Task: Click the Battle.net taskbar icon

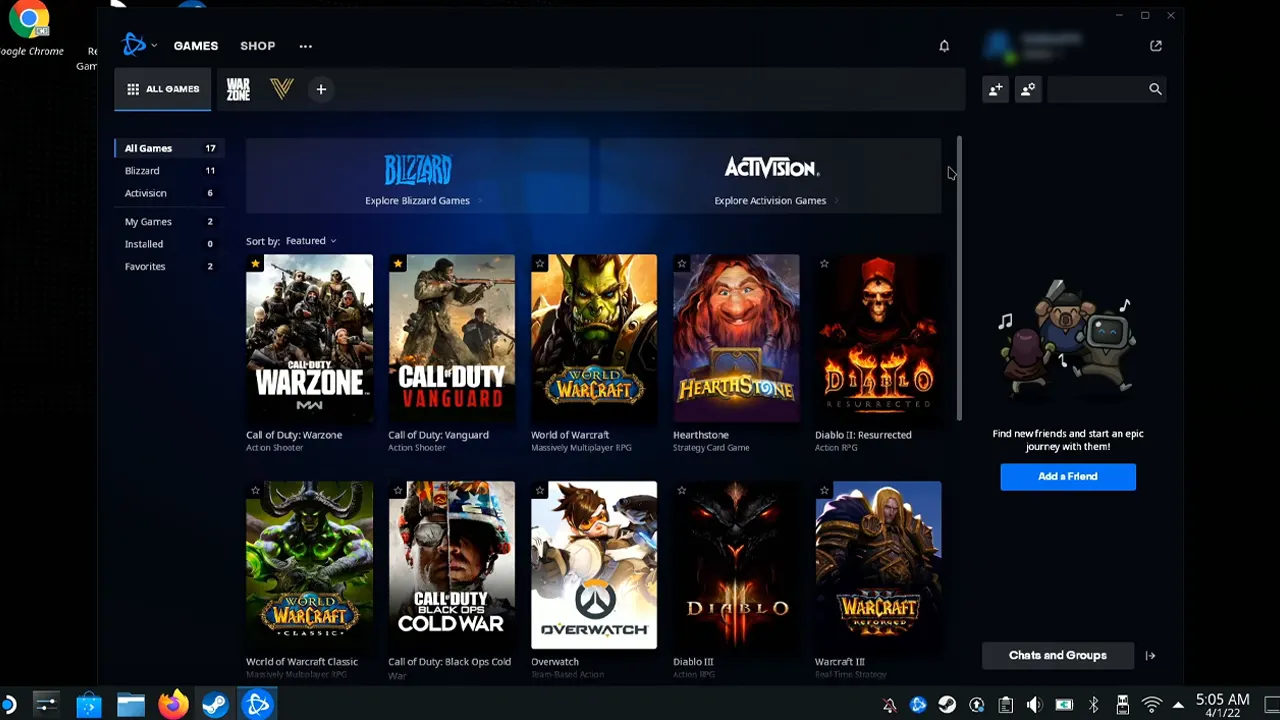Action: [x=258, y=705]
